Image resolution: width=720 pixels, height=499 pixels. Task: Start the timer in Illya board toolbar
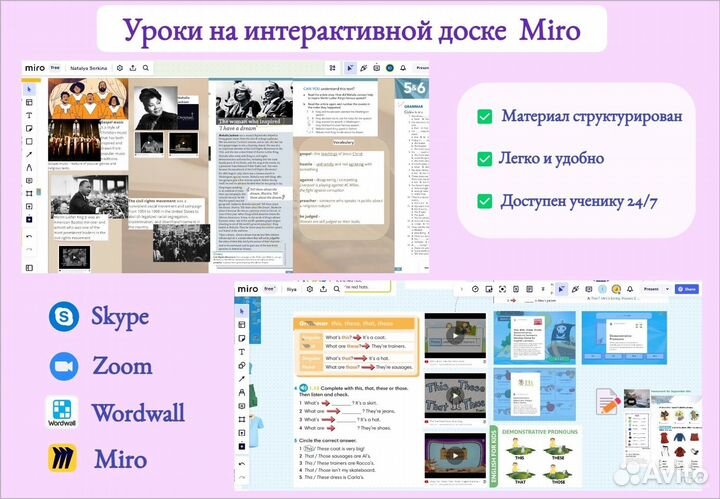pyautogui.click(x=475, y=289)
